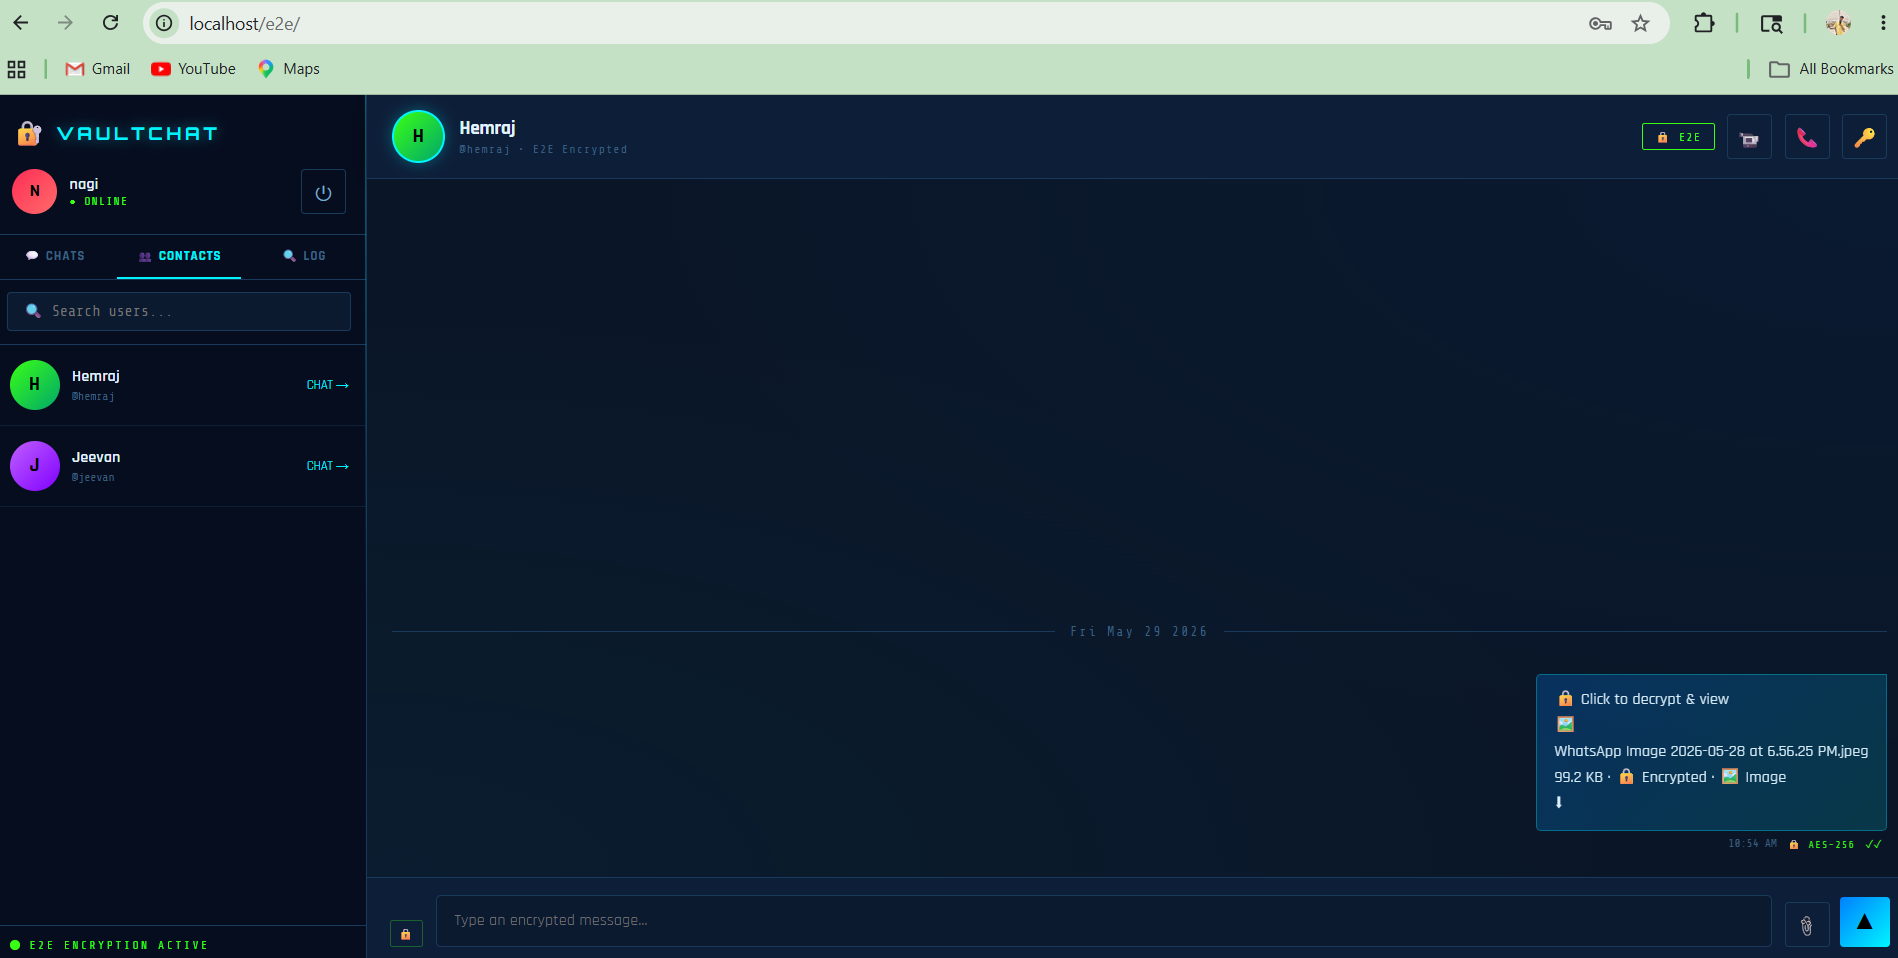Click the VaultChat lock logo

tap(29, 133)
